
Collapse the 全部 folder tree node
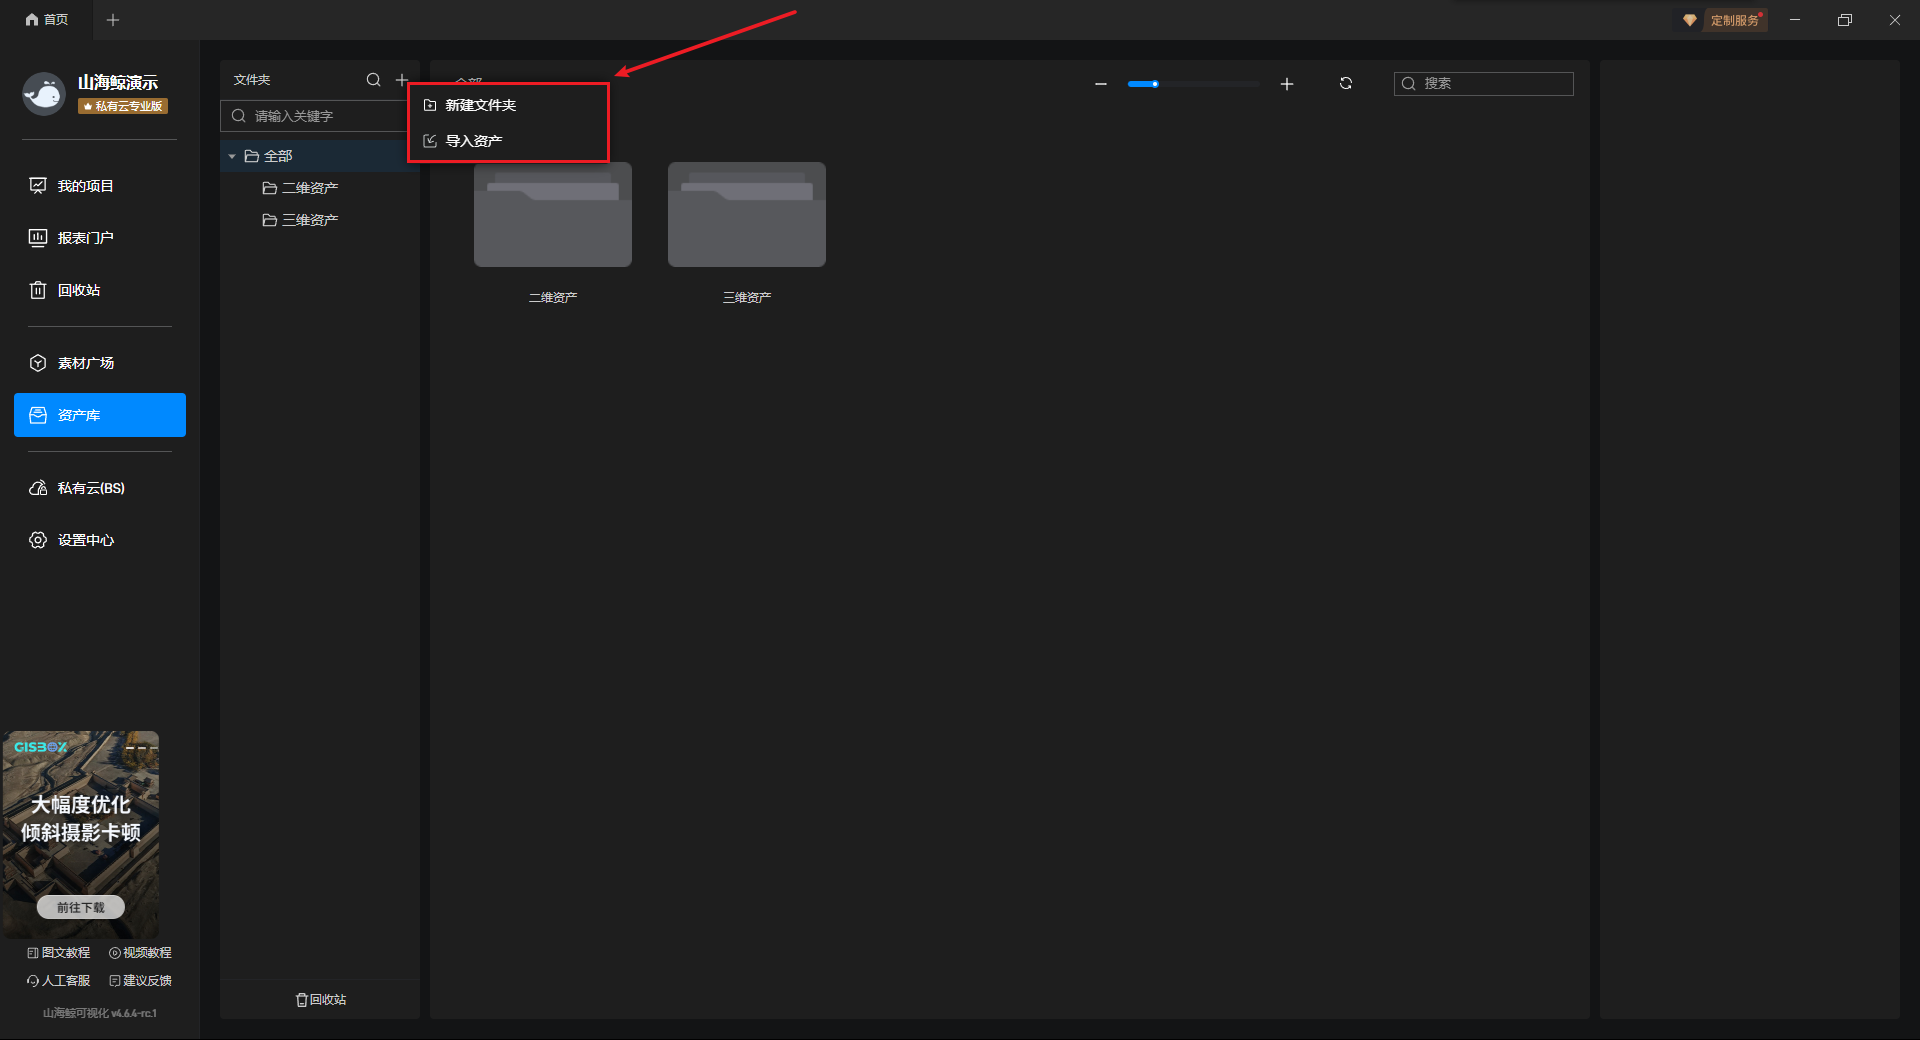pos(232,157)
